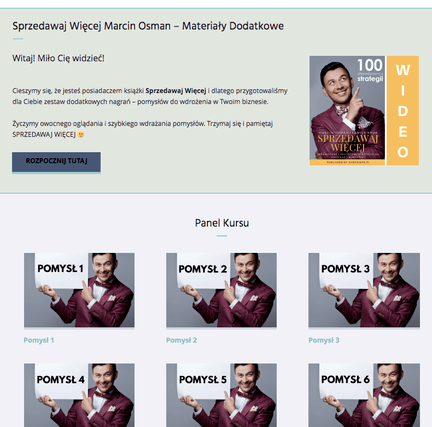
Task: Click the bold Sprzedawaj Więcej text
Action: click(176, 91)
